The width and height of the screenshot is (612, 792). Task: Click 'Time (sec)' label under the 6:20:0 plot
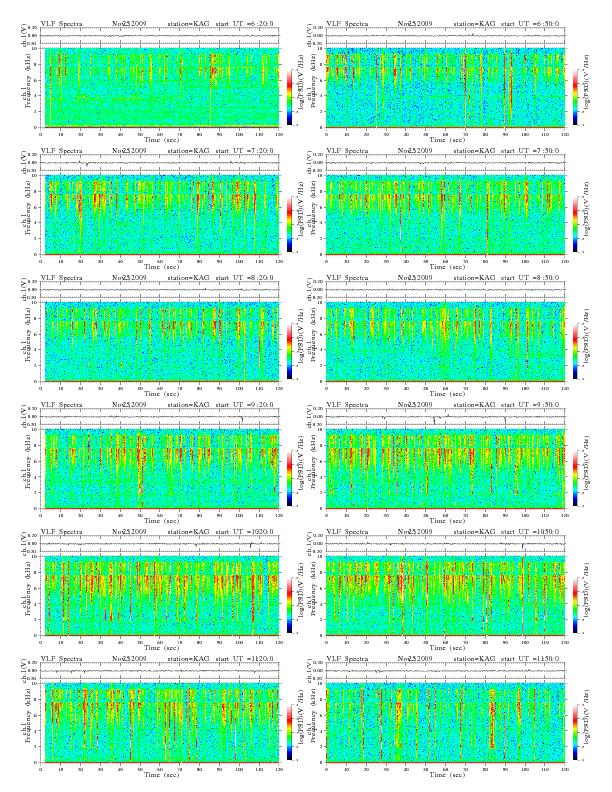[x=162, y=139]
